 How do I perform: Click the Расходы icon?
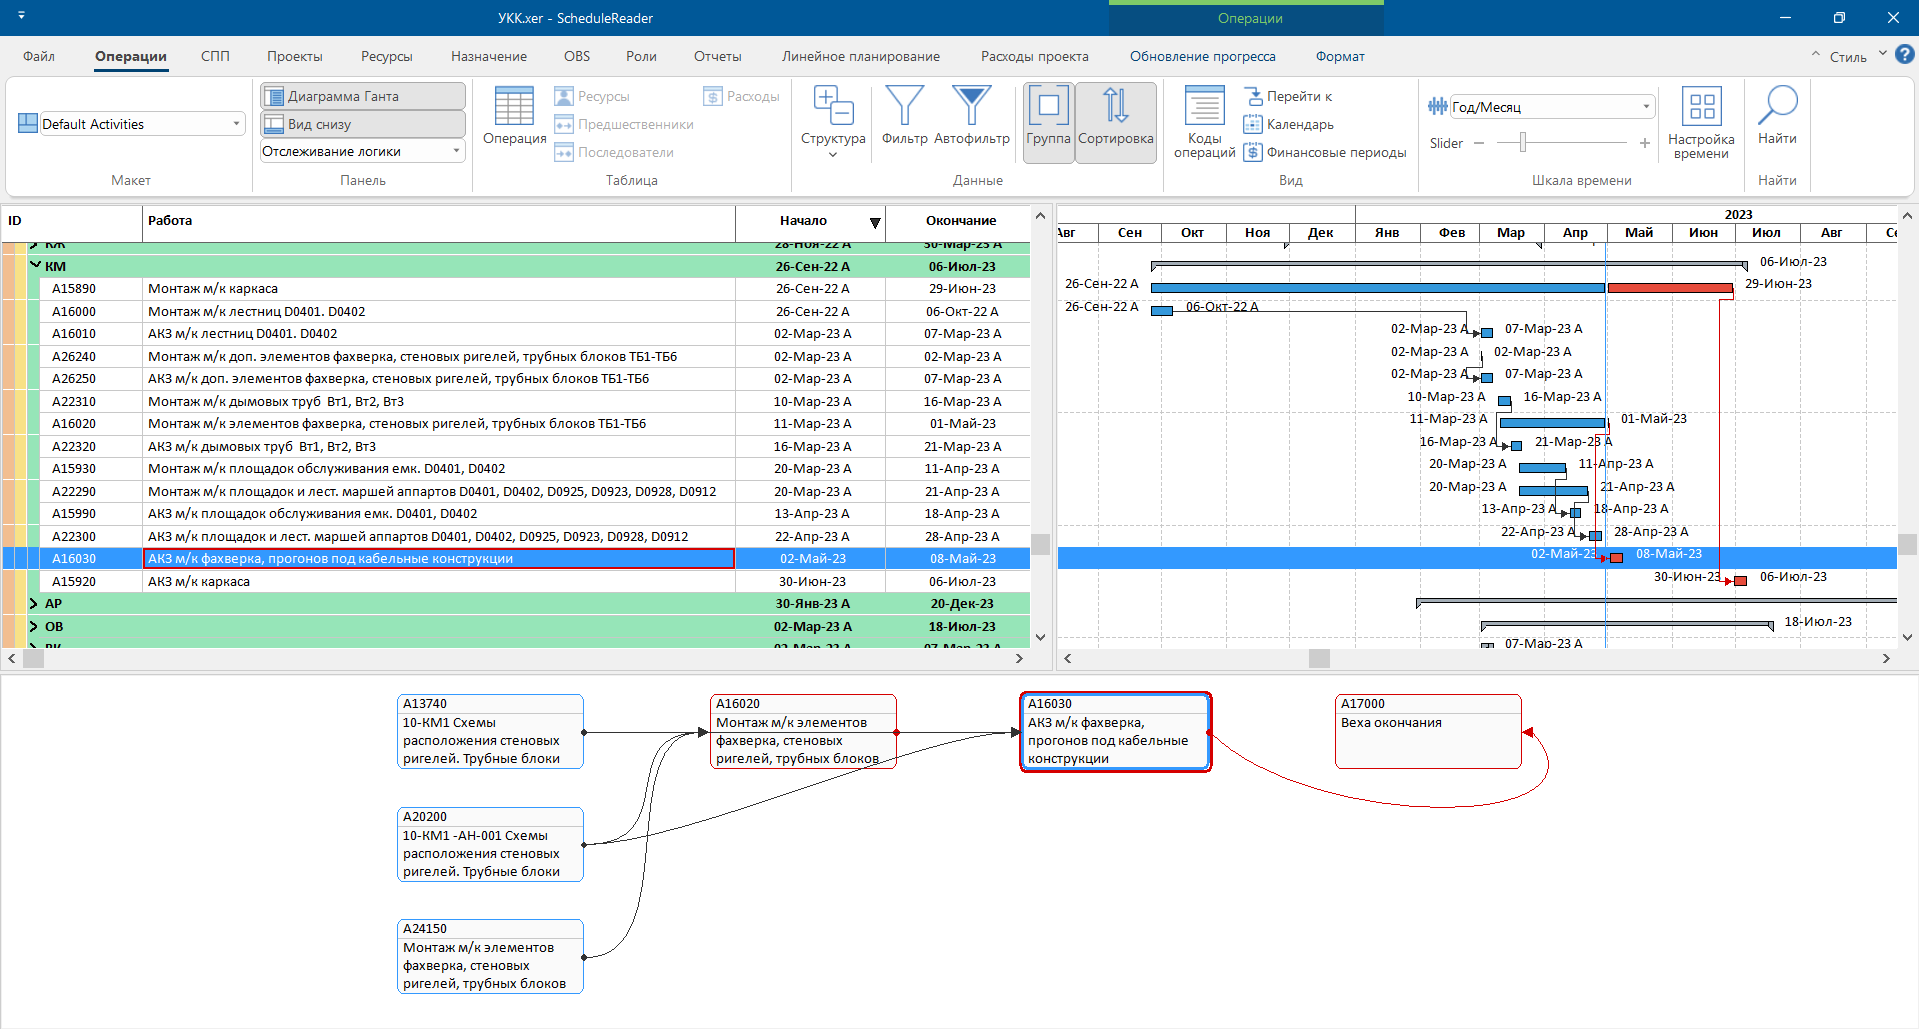[713, 96]
